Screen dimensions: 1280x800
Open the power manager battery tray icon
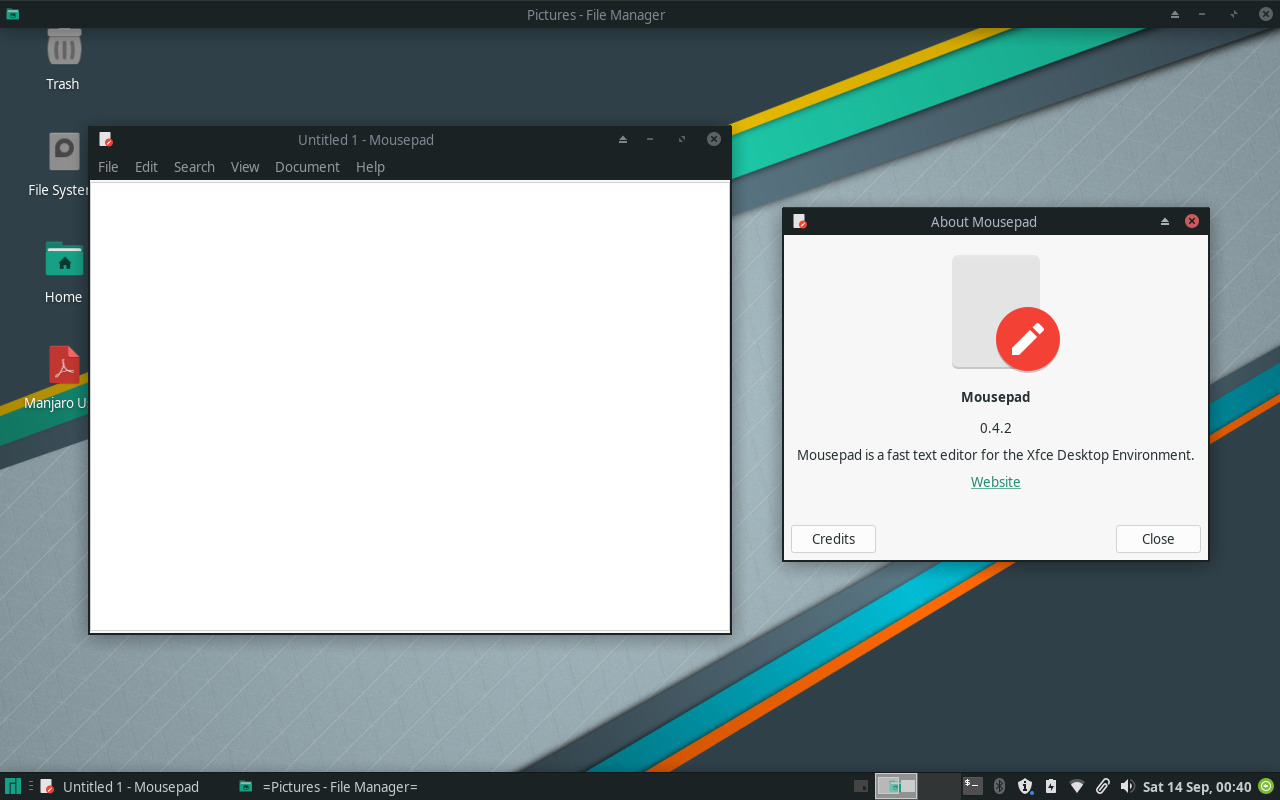coord(1051,786)
